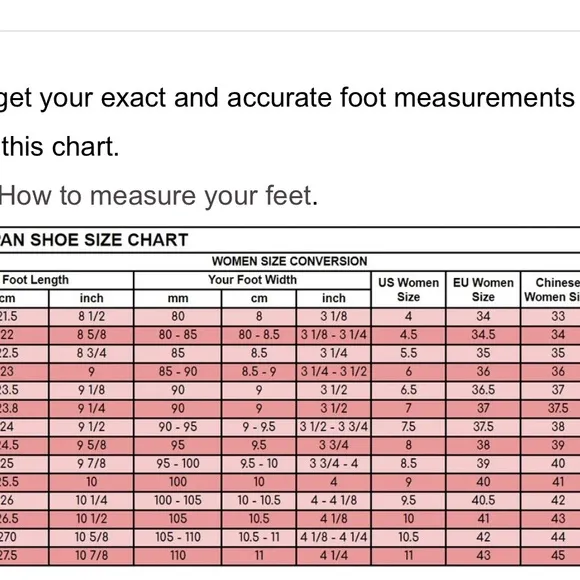The height and width of the screenshot is (580, 580).
Task: Click the 'How to measure your feet.' link
Action: pyautogui.click(x=159, y=195)
